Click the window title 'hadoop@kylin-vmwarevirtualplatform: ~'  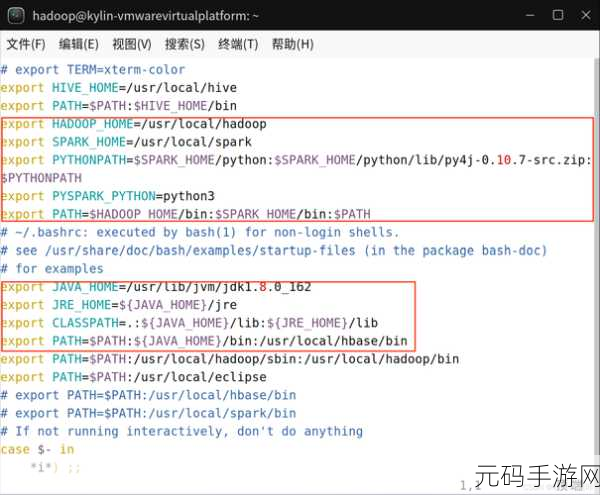[x=145, y=16]
